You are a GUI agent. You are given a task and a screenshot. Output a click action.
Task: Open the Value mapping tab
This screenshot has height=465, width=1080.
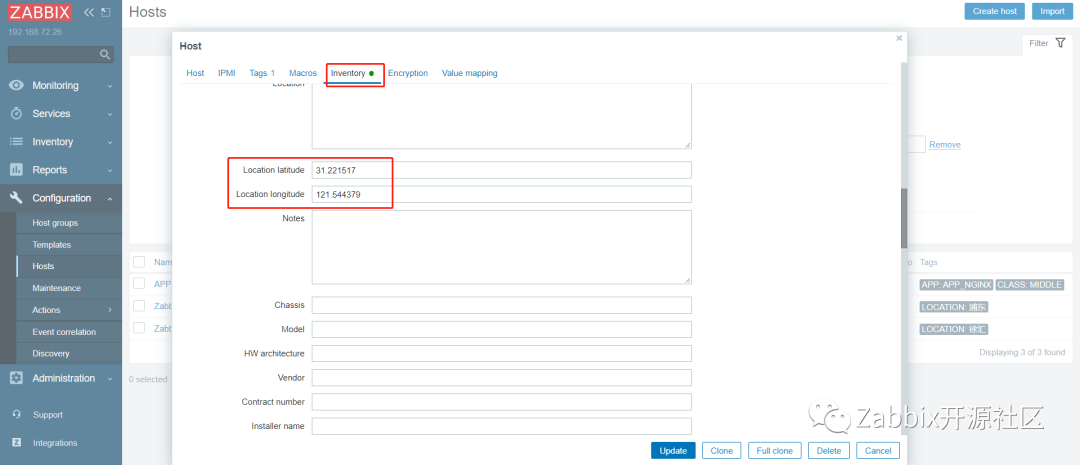469,73
